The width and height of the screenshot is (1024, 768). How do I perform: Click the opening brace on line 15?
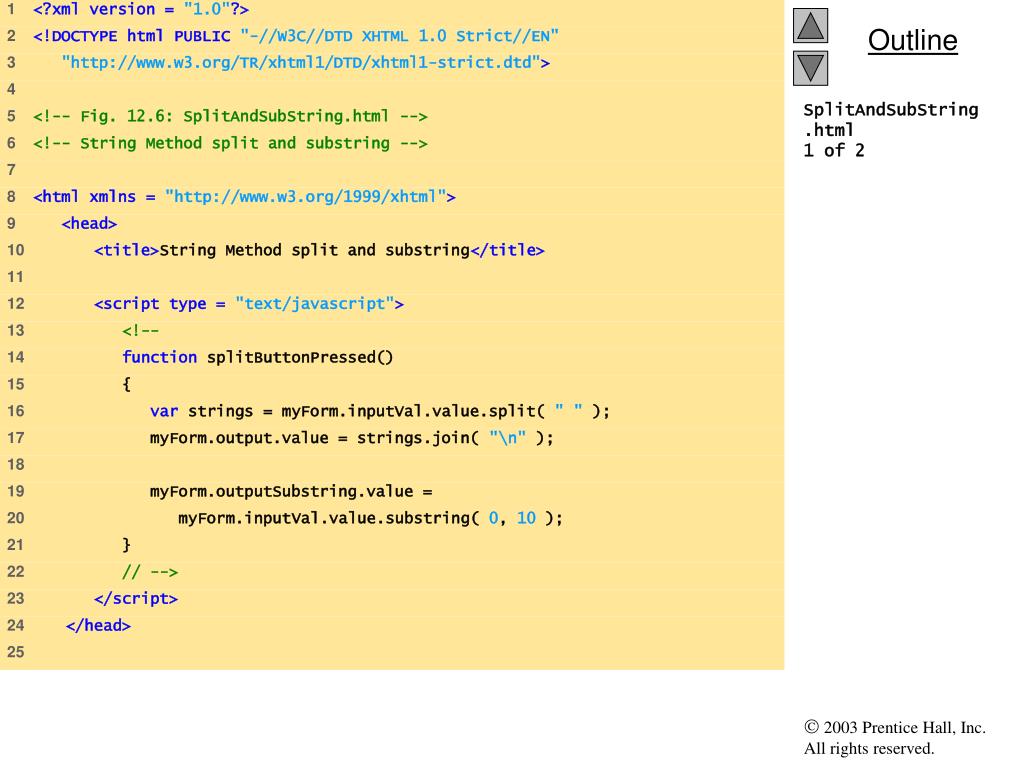tap(127, 384)
